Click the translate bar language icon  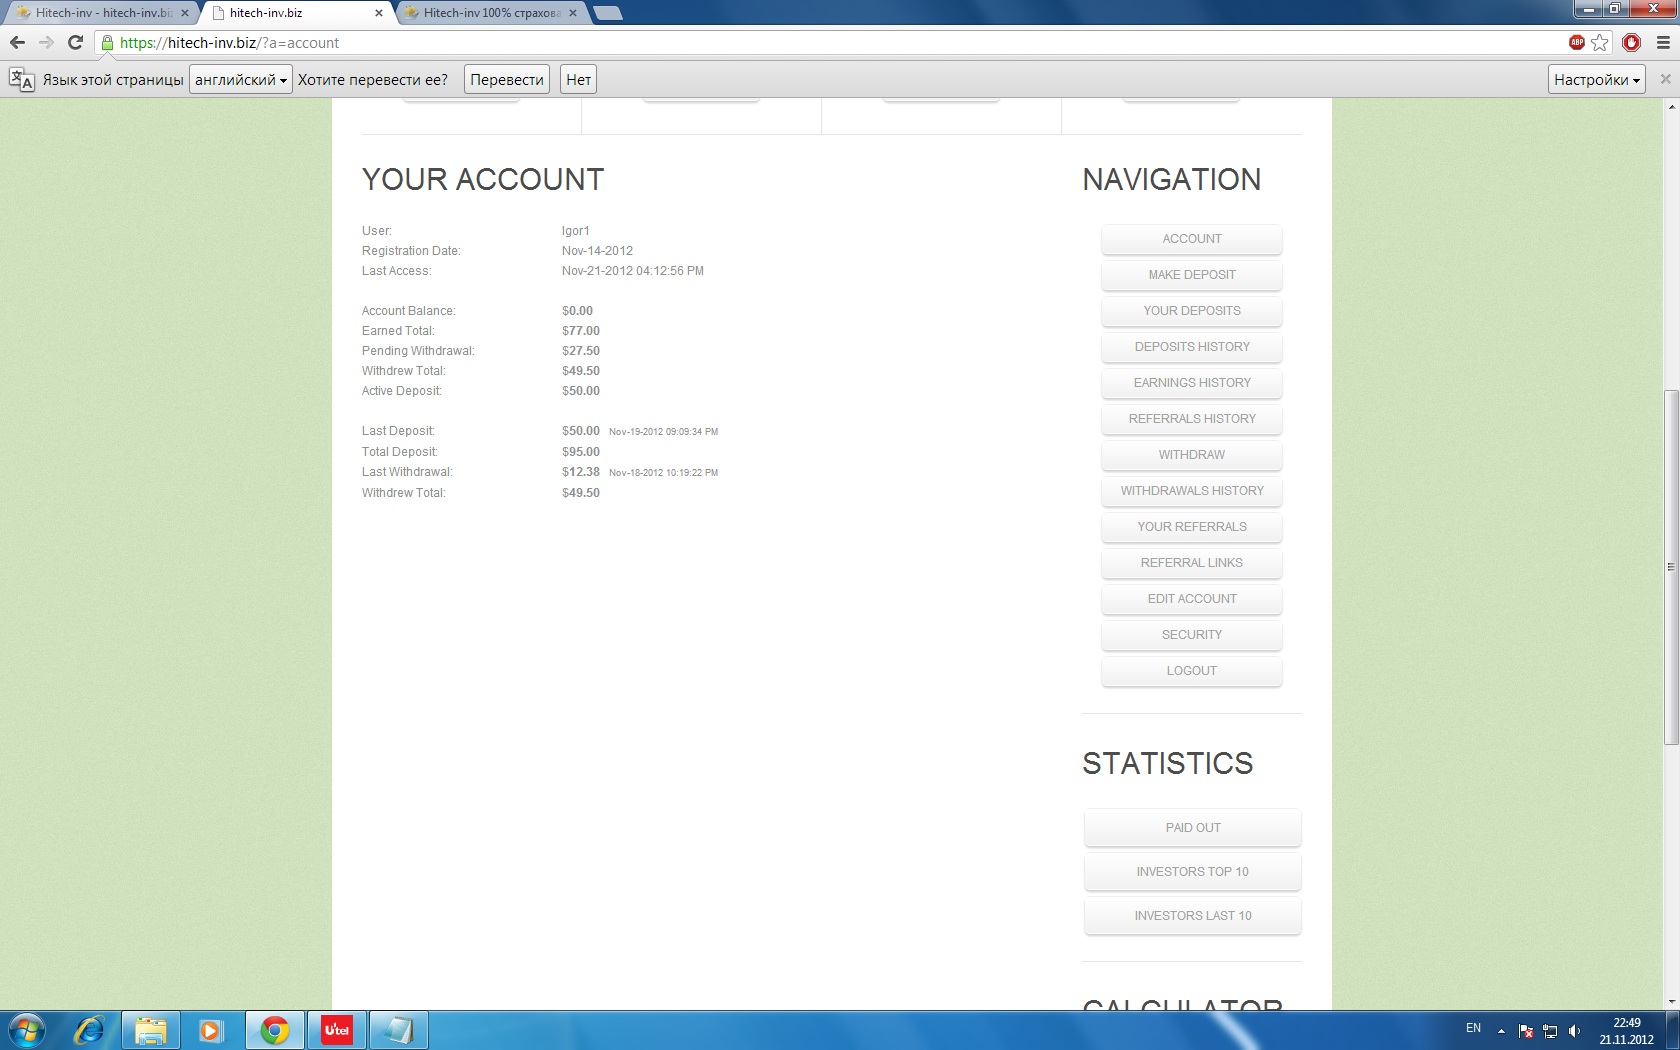click(x=21, y=80)
